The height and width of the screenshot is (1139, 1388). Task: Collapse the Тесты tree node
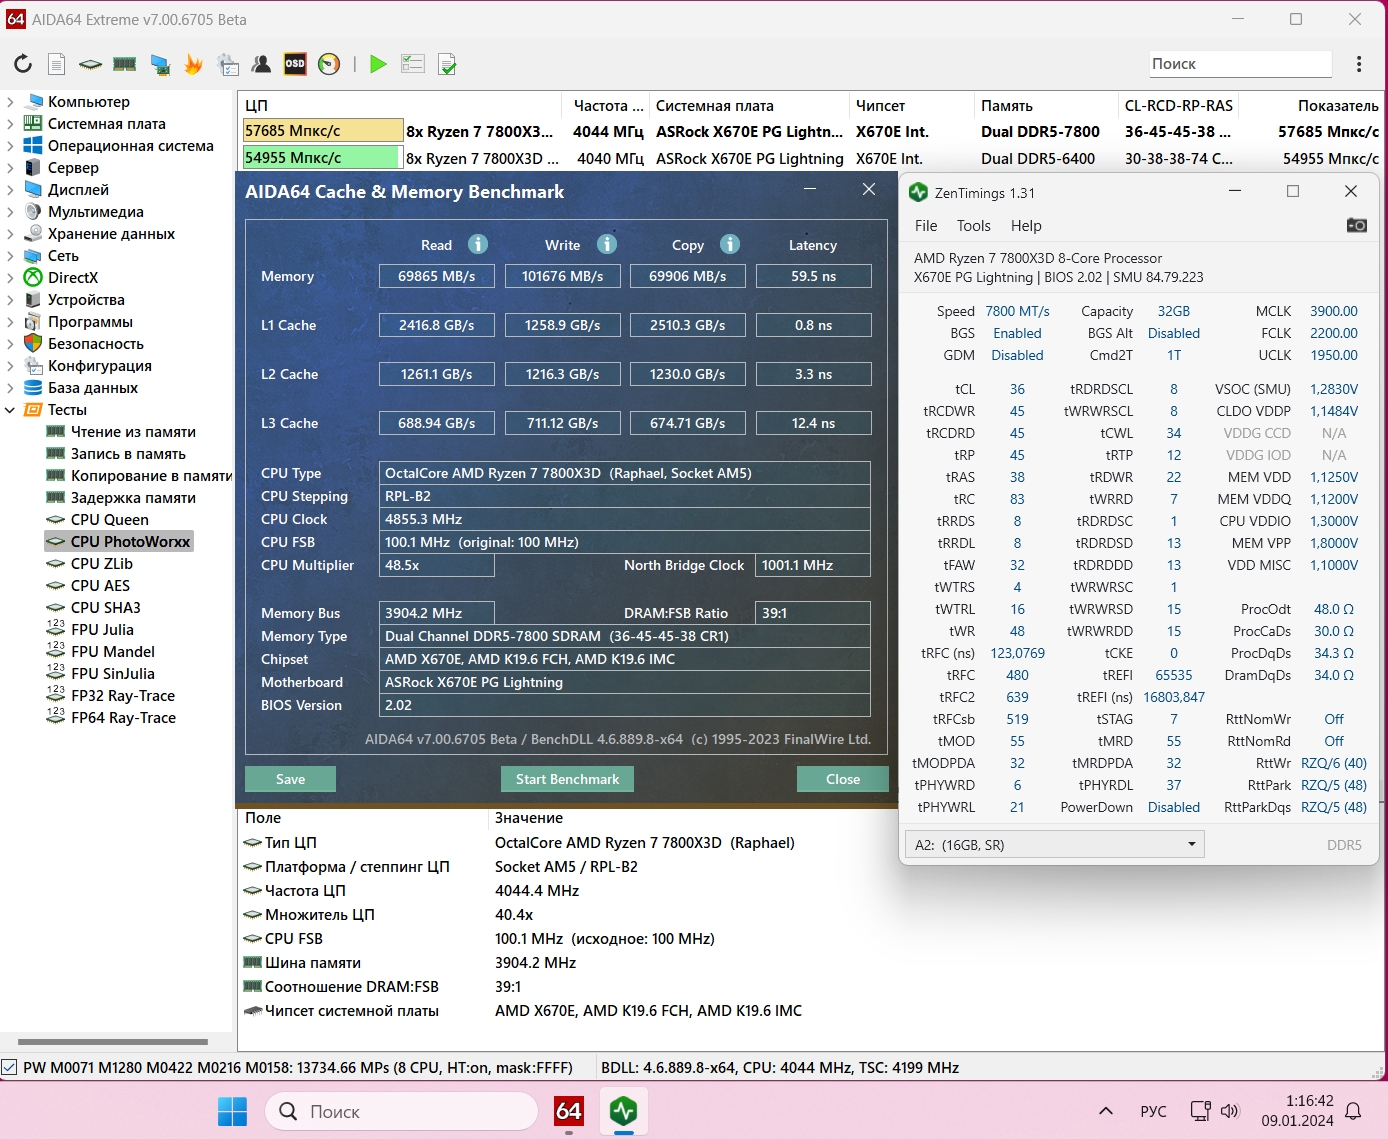(10, 410)
